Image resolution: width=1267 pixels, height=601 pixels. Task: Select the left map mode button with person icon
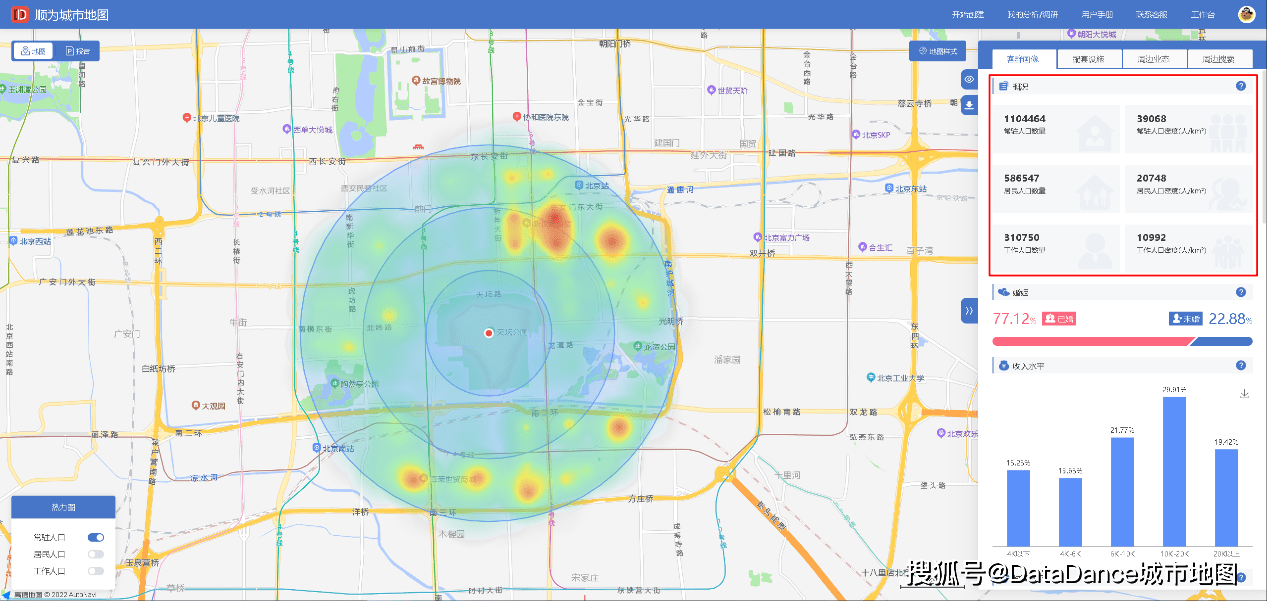click(34, 51)
